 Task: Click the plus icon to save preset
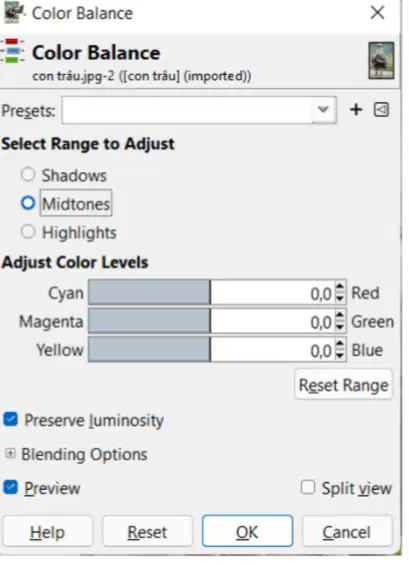356,110
